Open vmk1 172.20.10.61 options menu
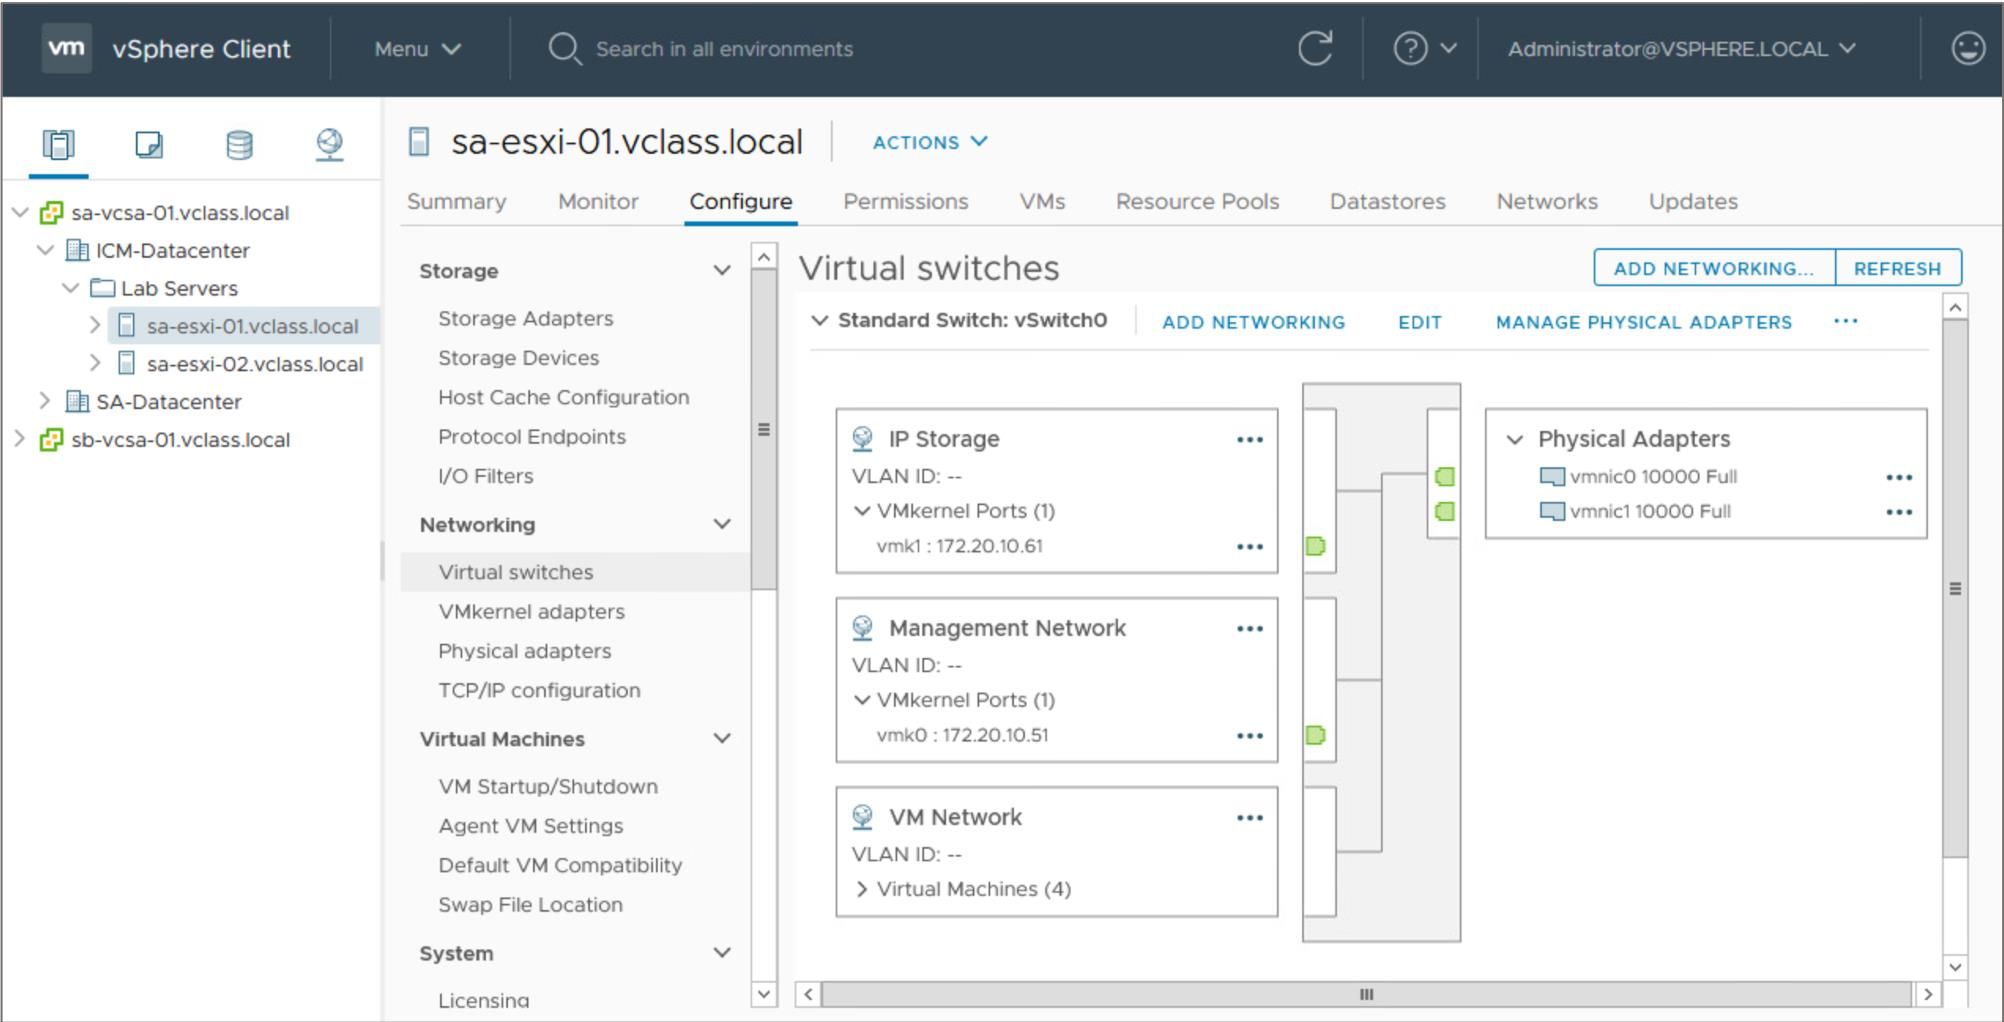The width and height of the screenshot is (2004, 1022). pyautogui.click(x=1249, y=546)
